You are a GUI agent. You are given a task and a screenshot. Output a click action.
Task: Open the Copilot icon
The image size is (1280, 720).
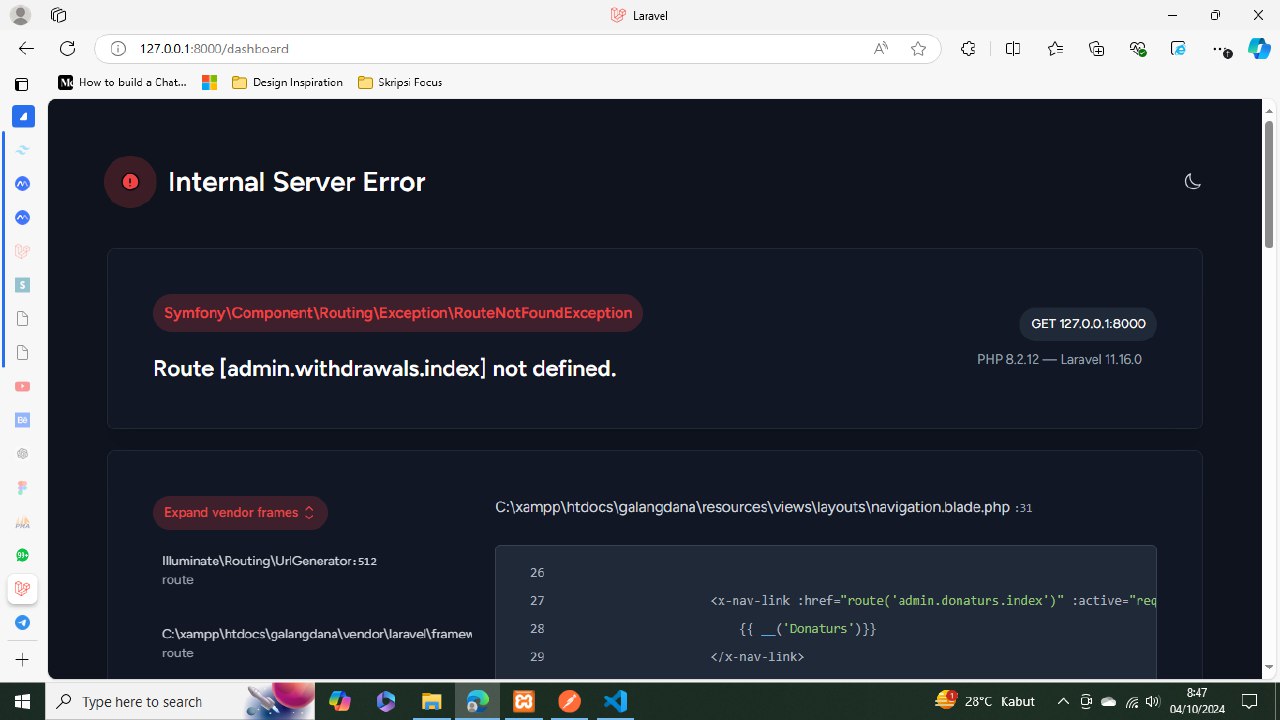coord(1259,48)
